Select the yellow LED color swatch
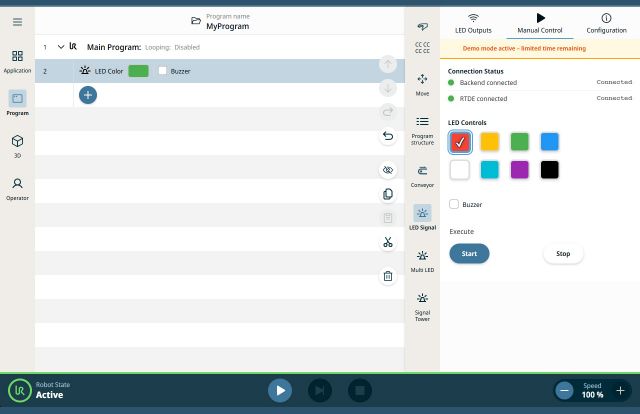Screen dimensions: 640x414 pos(489,142)
